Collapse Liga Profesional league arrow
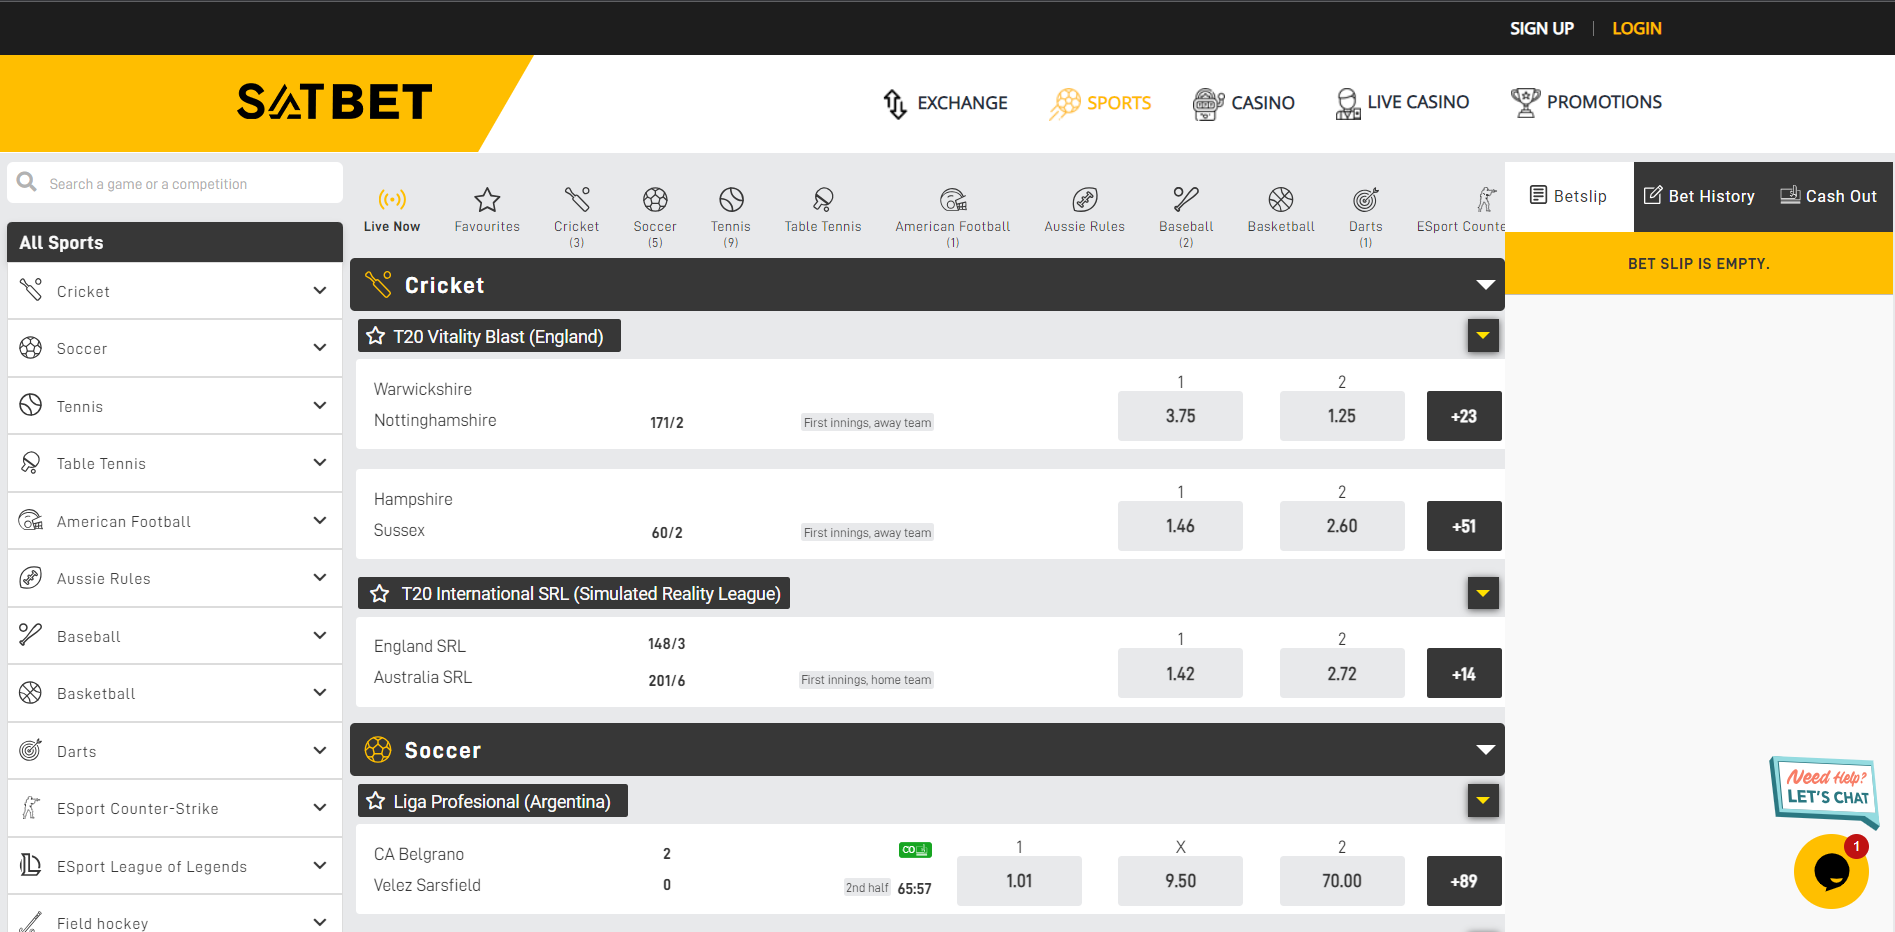The height and width of the screenshot is (932, 1895). (x=1483, y=800)
